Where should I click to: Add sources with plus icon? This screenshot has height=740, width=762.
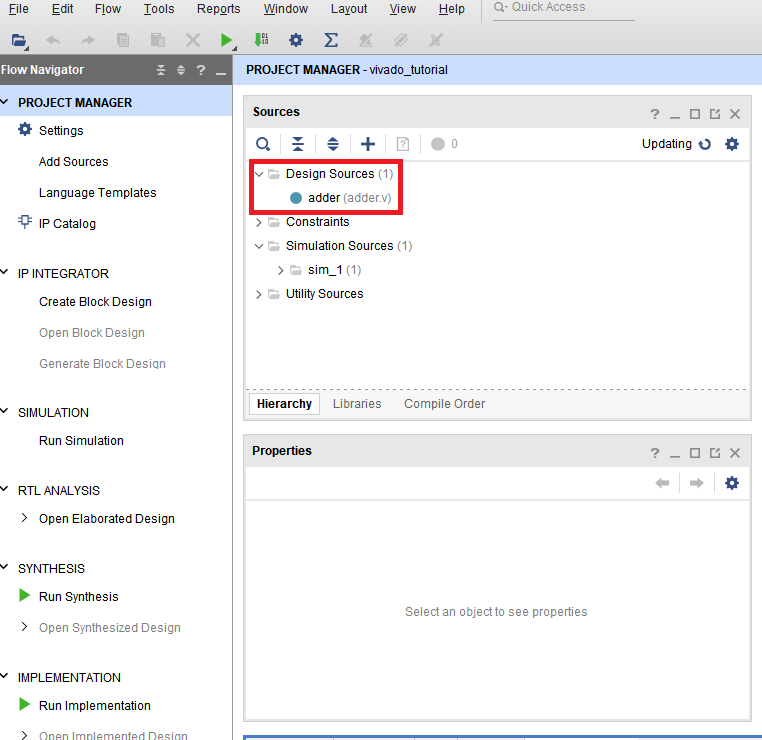(x=368, y=144)
